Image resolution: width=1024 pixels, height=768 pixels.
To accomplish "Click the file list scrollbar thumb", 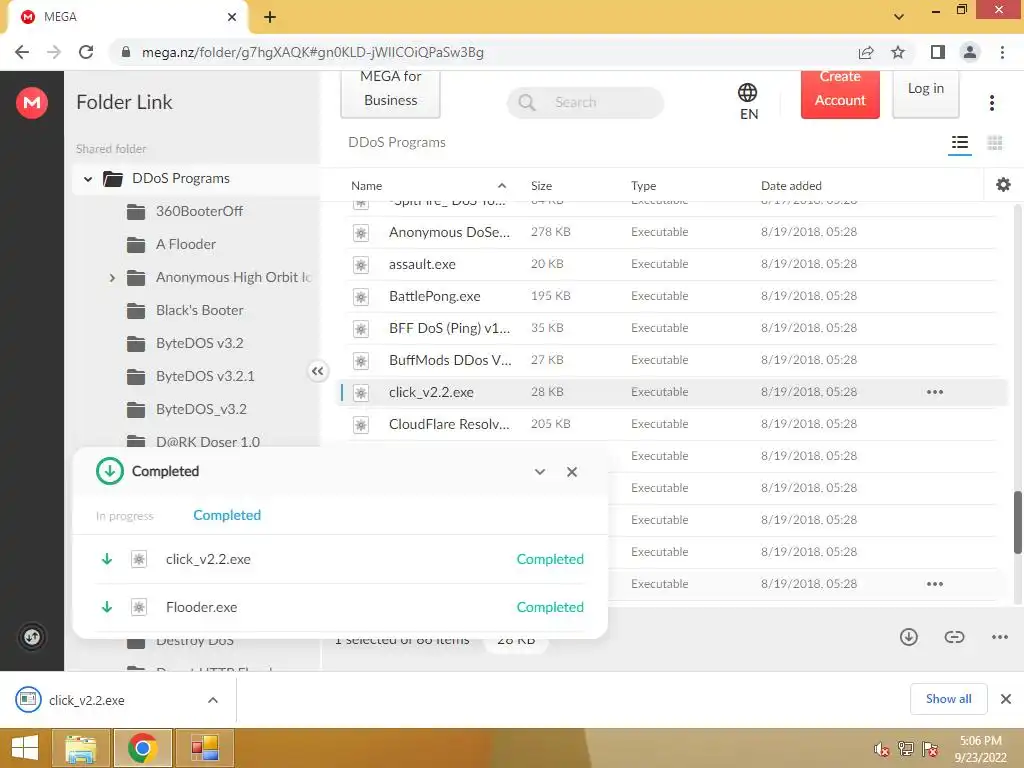I will click(1017, 522).
